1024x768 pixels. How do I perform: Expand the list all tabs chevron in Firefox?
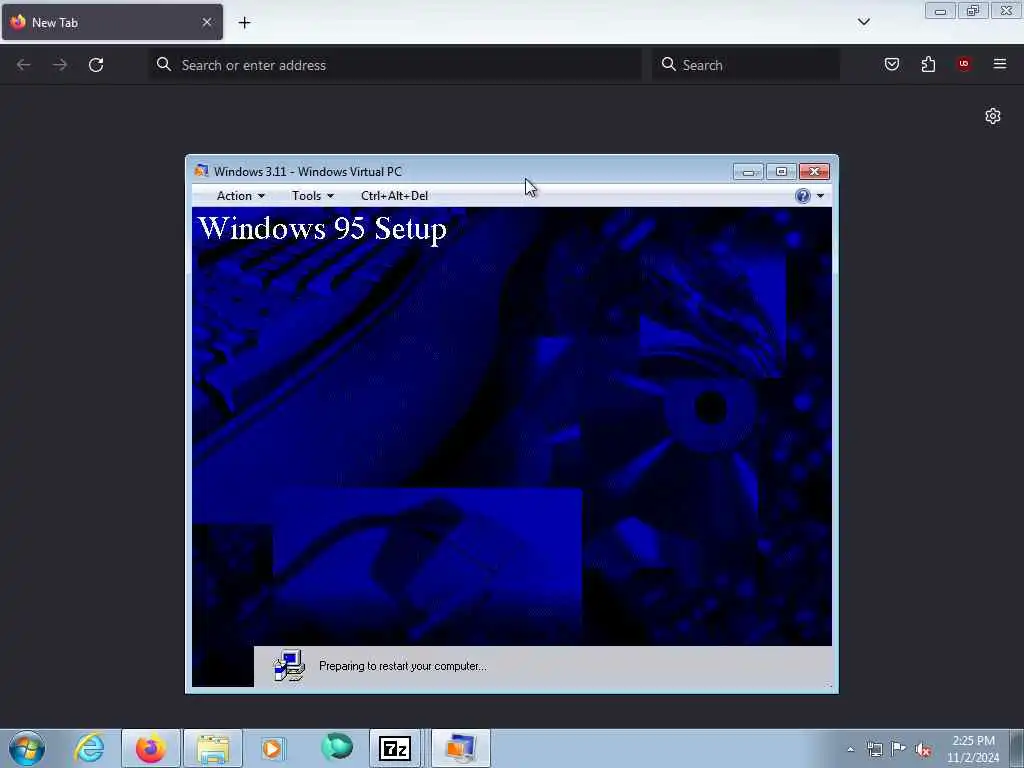point(863,22)
